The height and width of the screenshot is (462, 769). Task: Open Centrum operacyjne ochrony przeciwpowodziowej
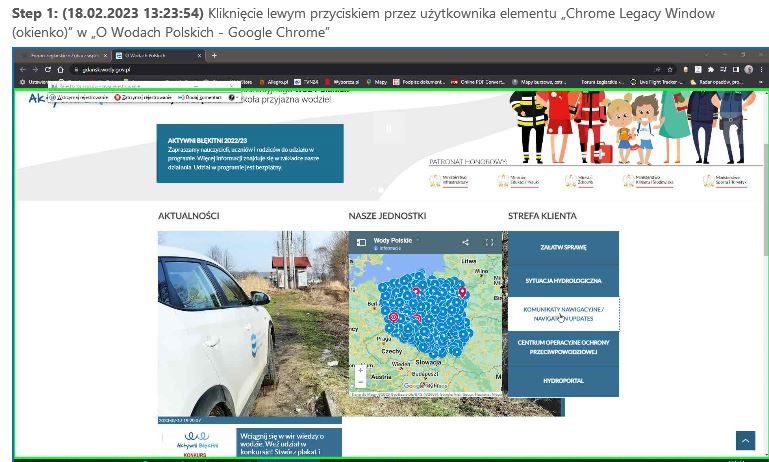563,347
